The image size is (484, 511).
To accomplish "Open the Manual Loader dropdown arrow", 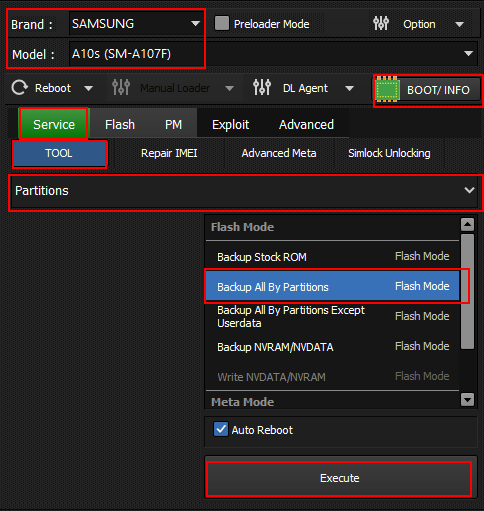I will 229,88.
